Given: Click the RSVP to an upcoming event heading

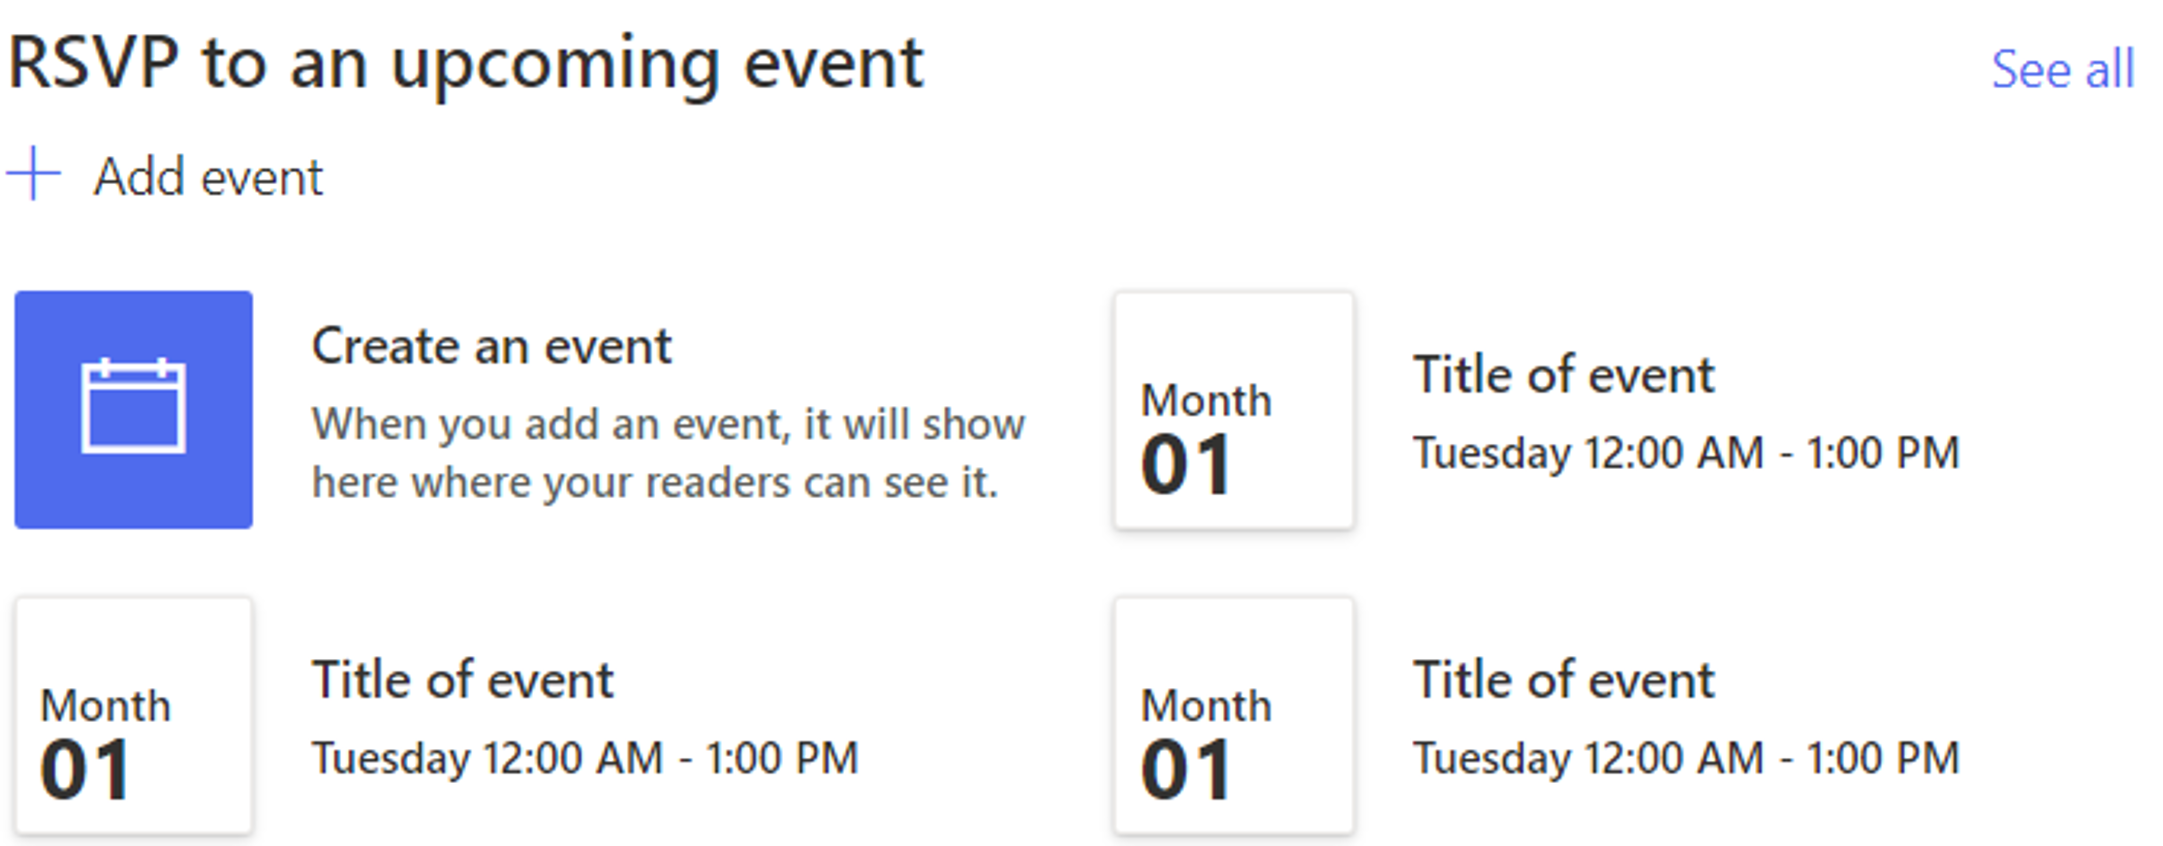Looking at the screenshot, I should pos(466,64).
